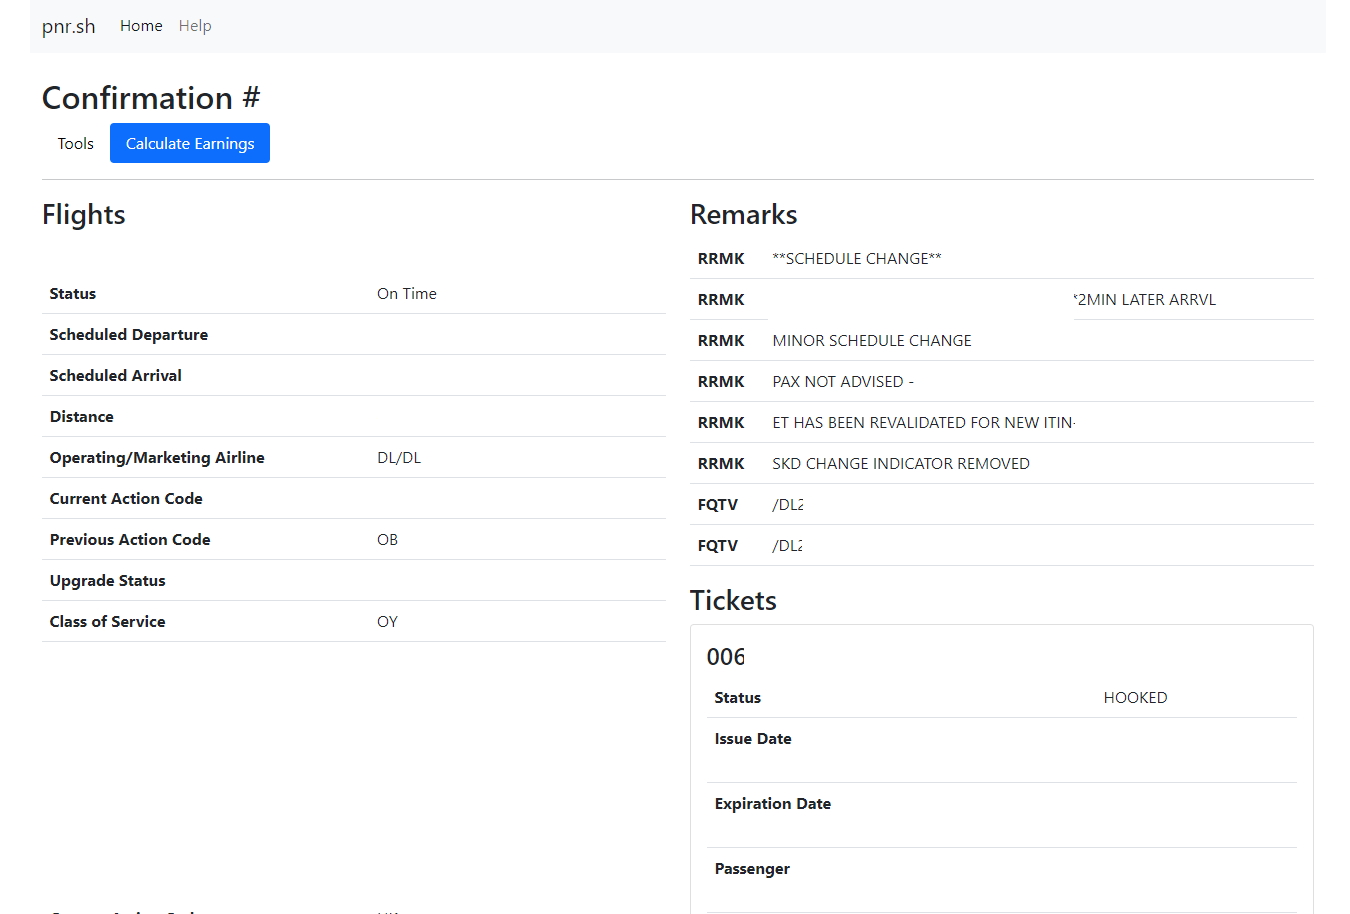Viewport: 1350px width, 914px height.
Task: Click the Expiration Date label in ticket card
Action: pos(772,804)
